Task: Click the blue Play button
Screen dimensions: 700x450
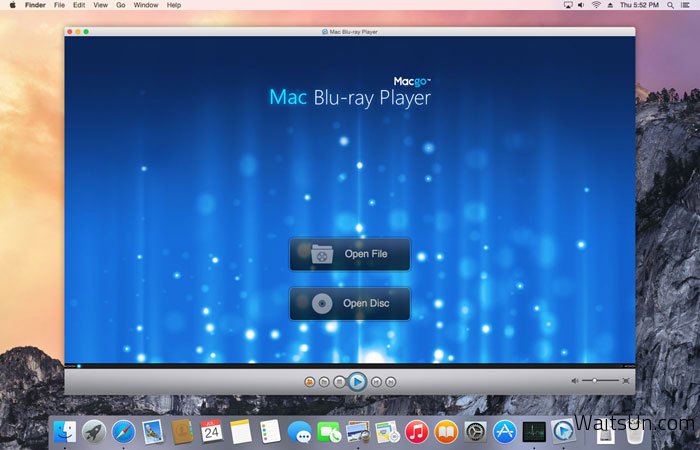Action: click(x=357, y=381)
